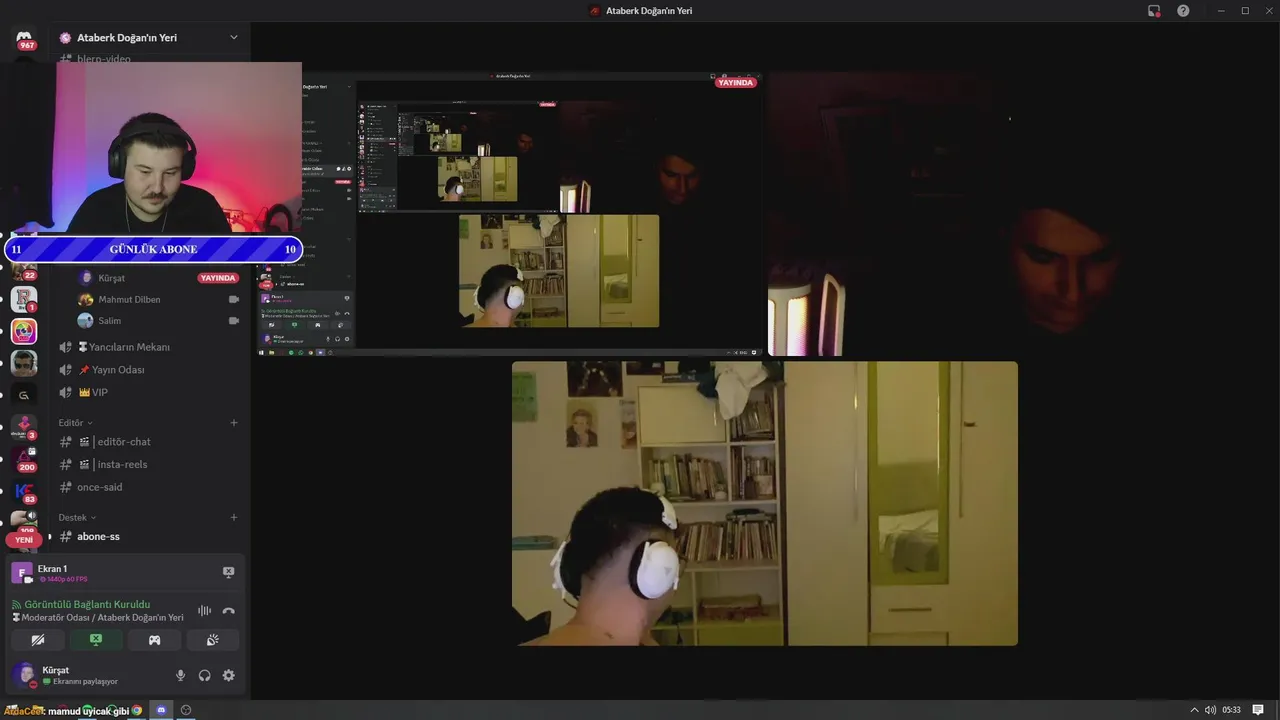Toggle camera on in voice panel
1280x720 pixels.
pyautogui.click(x=38, y=640)
